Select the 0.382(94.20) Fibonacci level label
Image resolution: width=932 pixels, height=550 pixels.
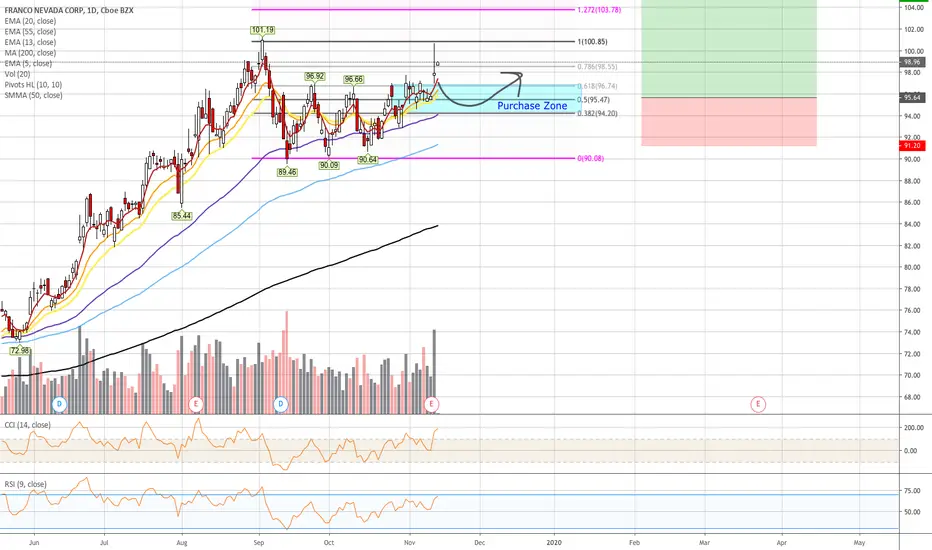click(x=597, y=114)
